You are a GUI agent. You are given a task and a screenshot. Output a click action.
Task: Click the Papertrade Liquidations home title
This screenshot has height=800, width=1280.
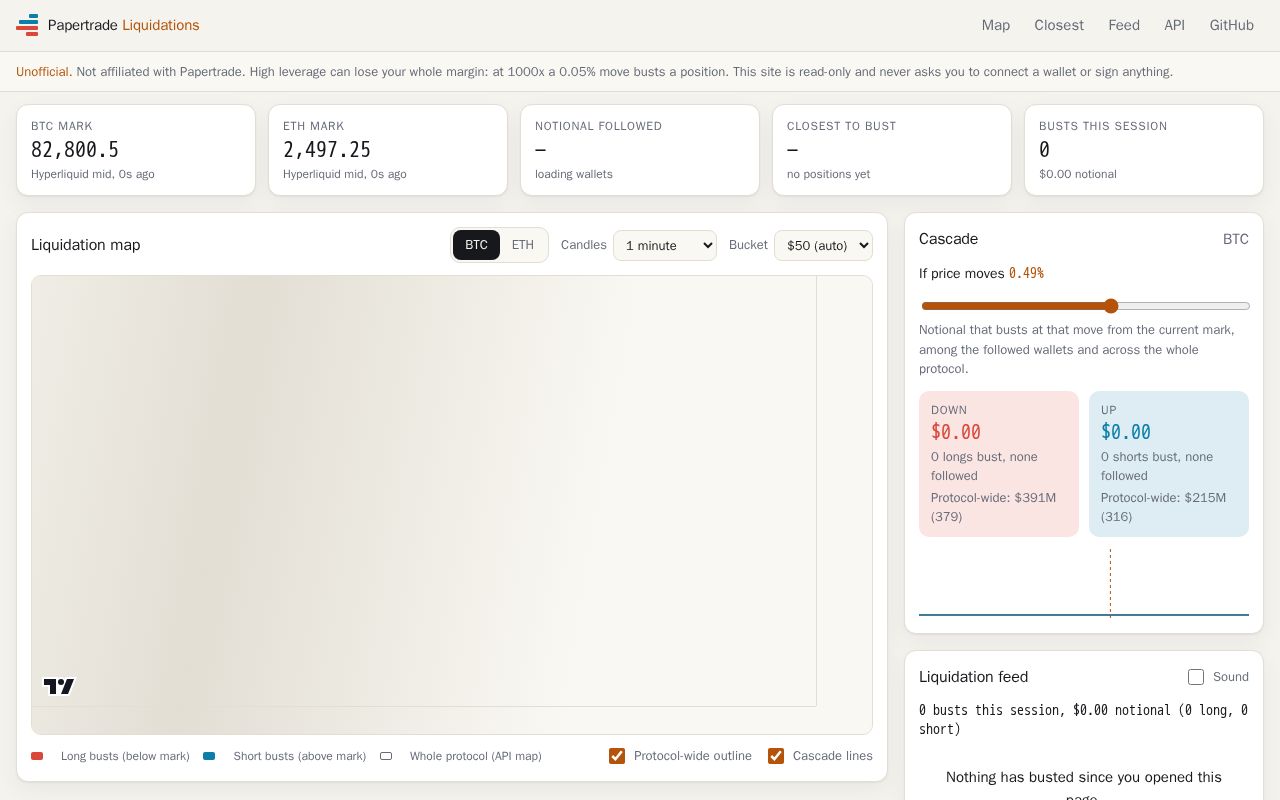click(x=124, y=25)
